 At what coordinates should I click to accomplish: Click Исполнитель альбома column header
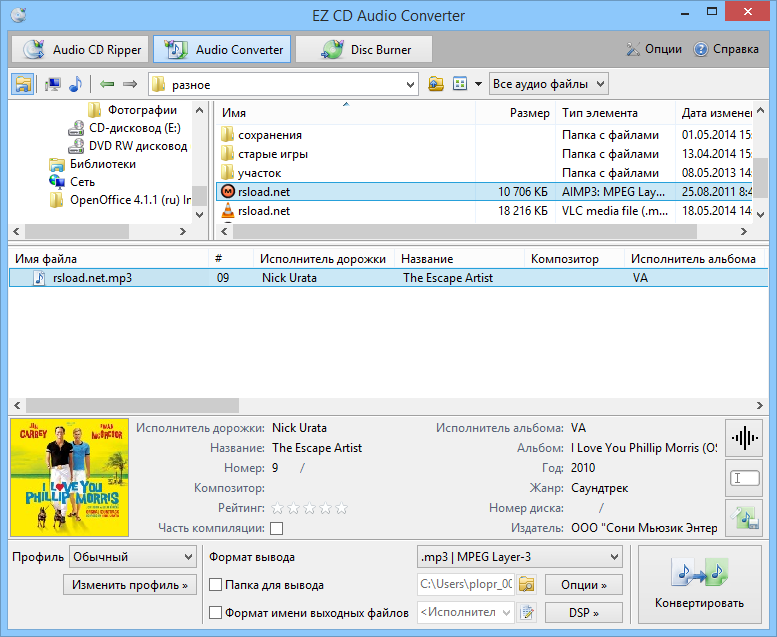click(693, 259)
